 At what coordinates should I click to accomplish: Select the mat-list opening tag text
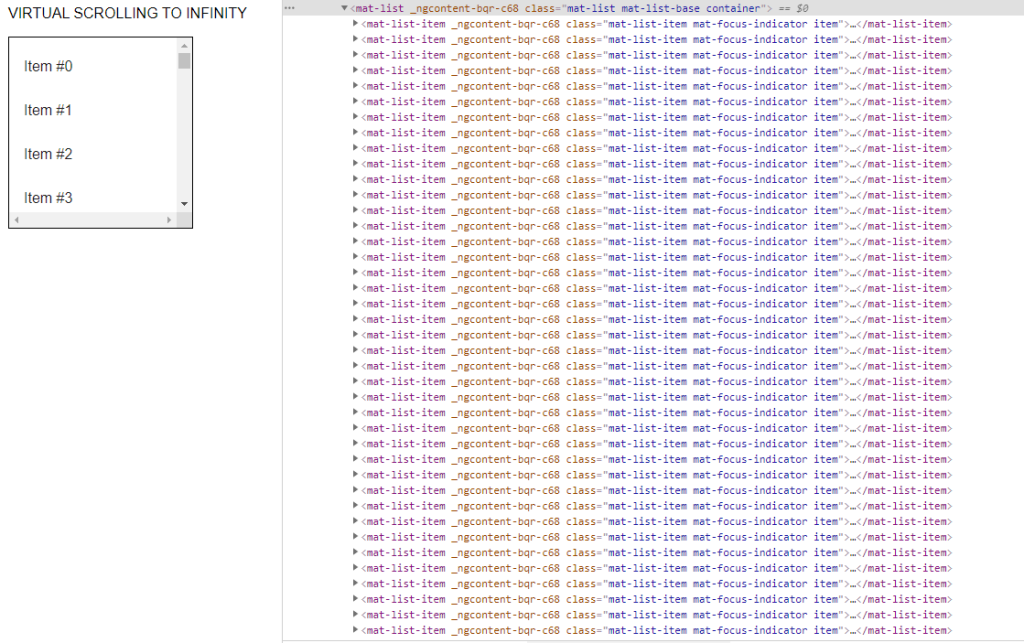560,8
